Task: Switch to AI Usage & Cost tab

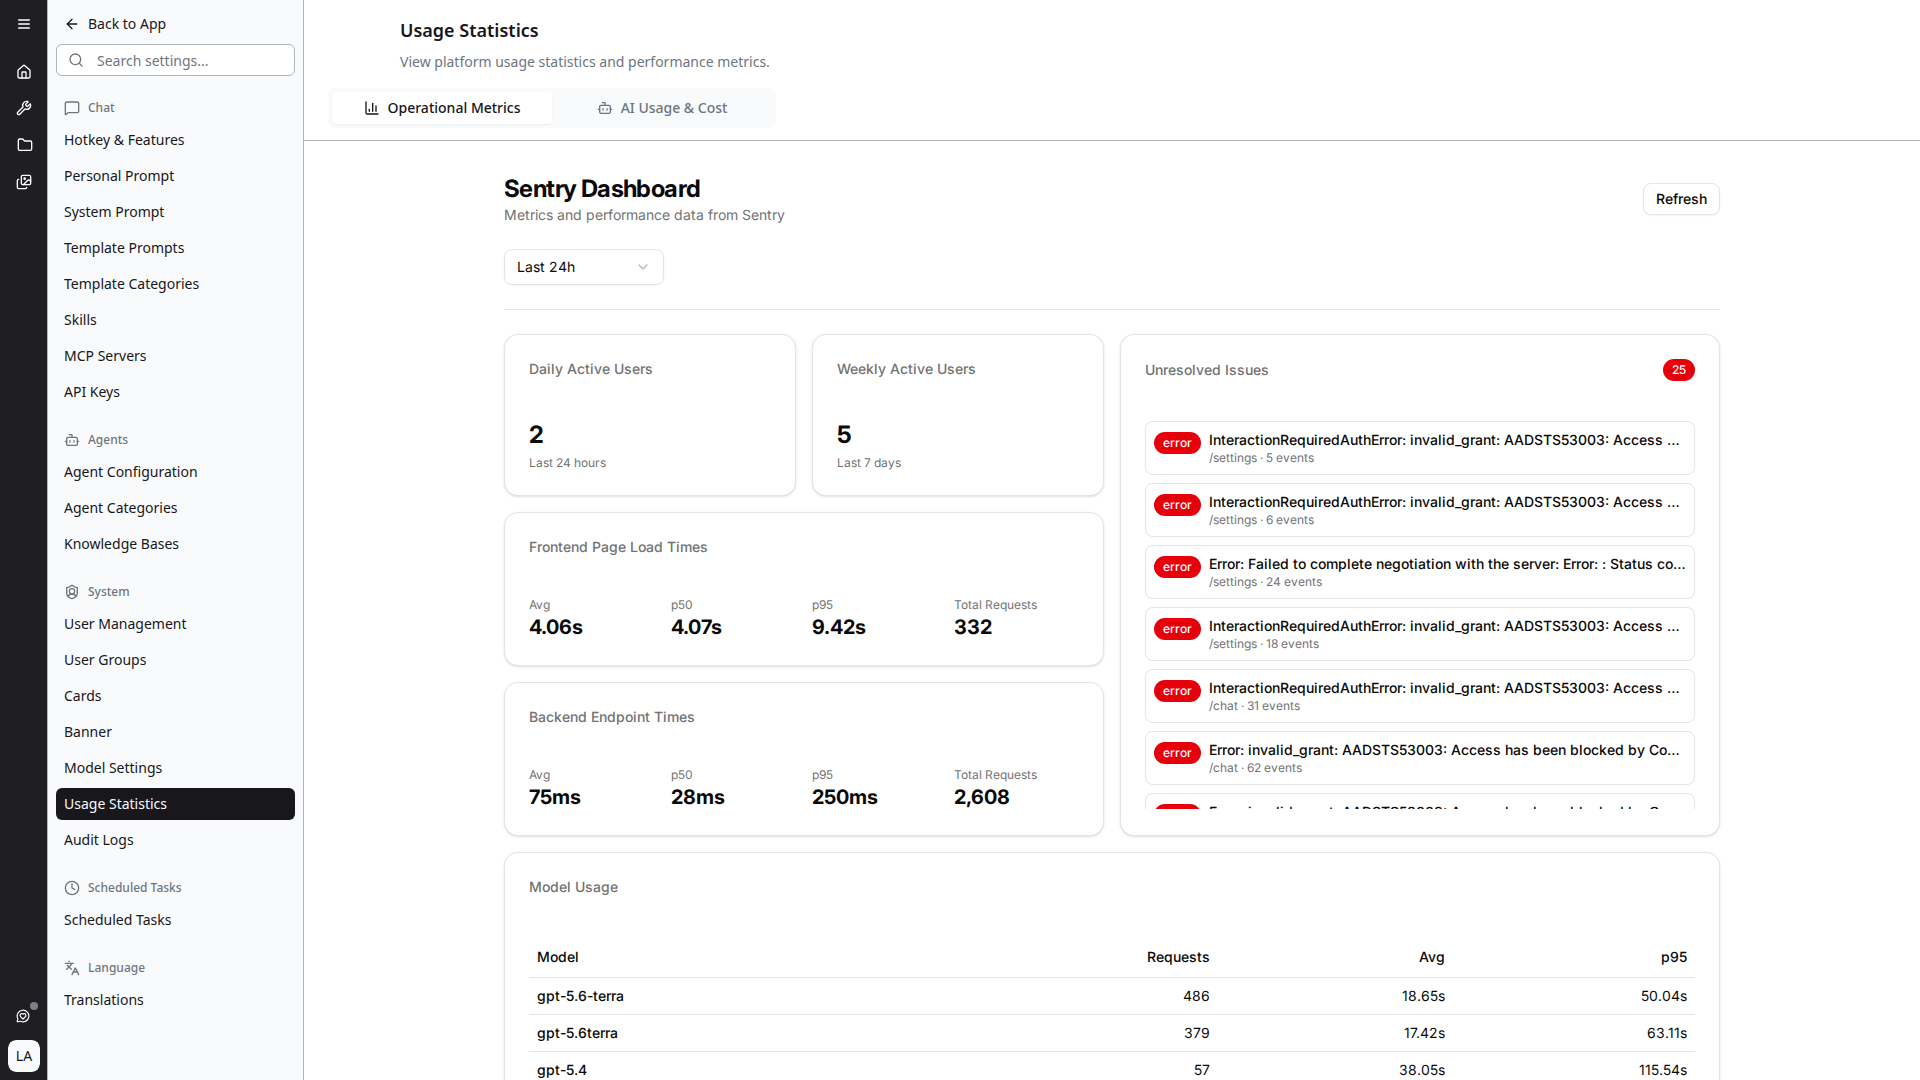Action: [663, 108]
